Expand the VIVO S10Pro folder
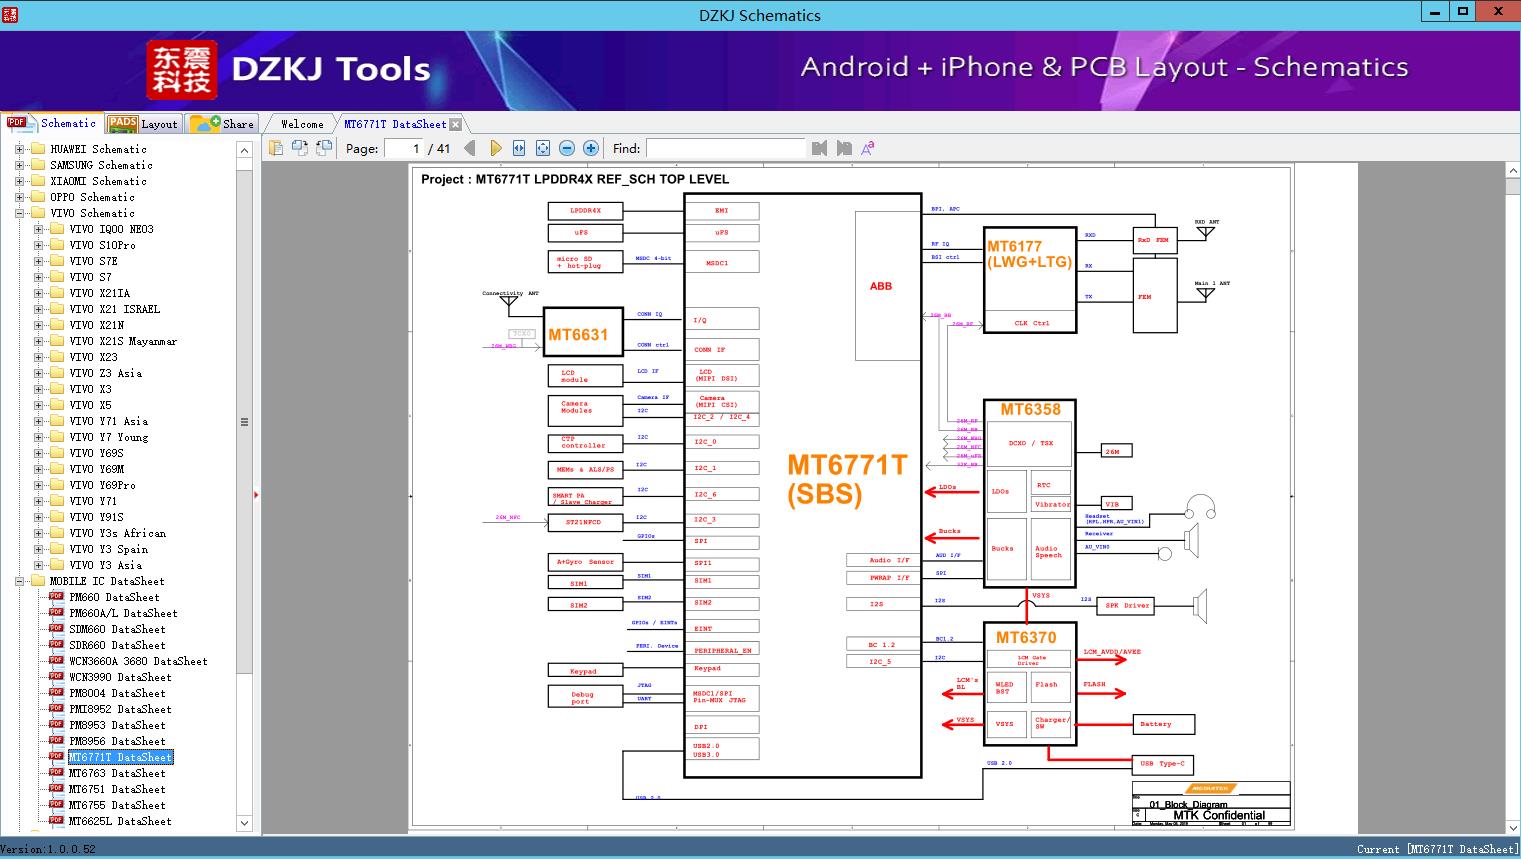This screenshot has height=859, width=1521. click(x=38, y=245)
